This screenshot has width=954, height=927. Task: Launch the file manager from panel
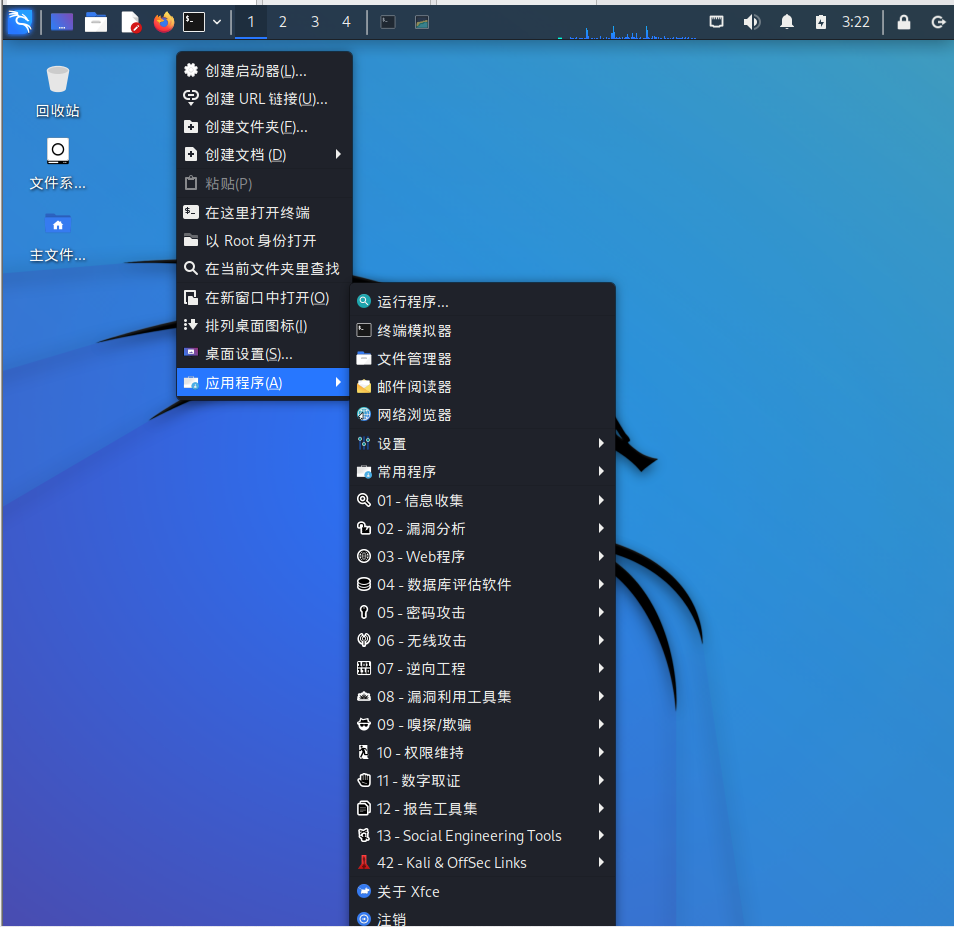click(x=96, y=23)
